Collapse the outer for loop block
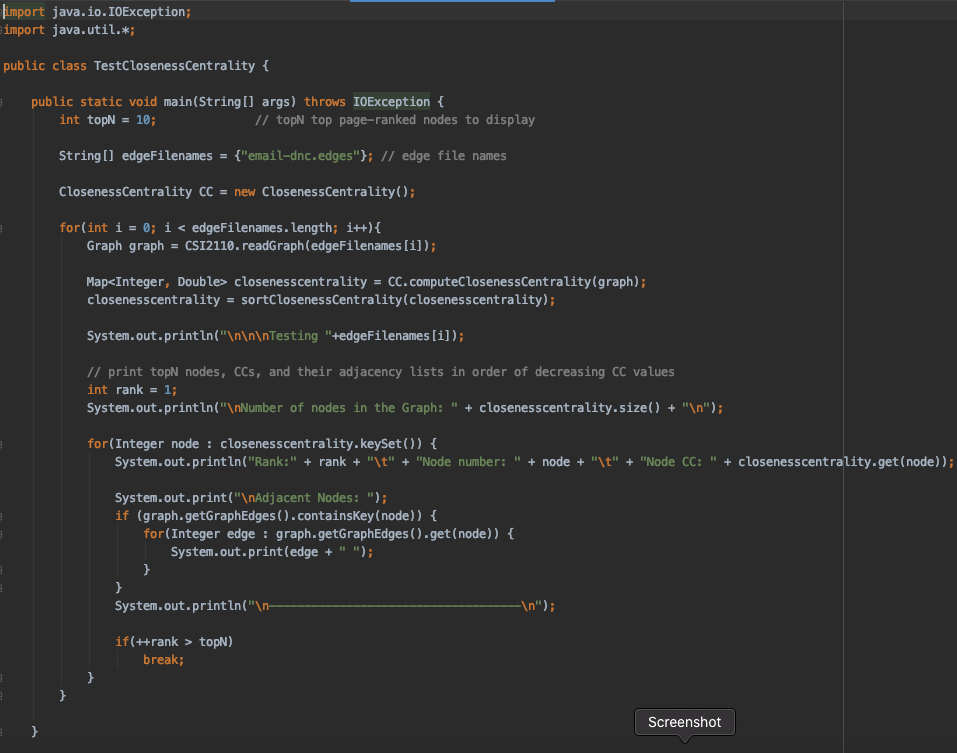This screenshot has width=957, height=753. click(3, 227)
